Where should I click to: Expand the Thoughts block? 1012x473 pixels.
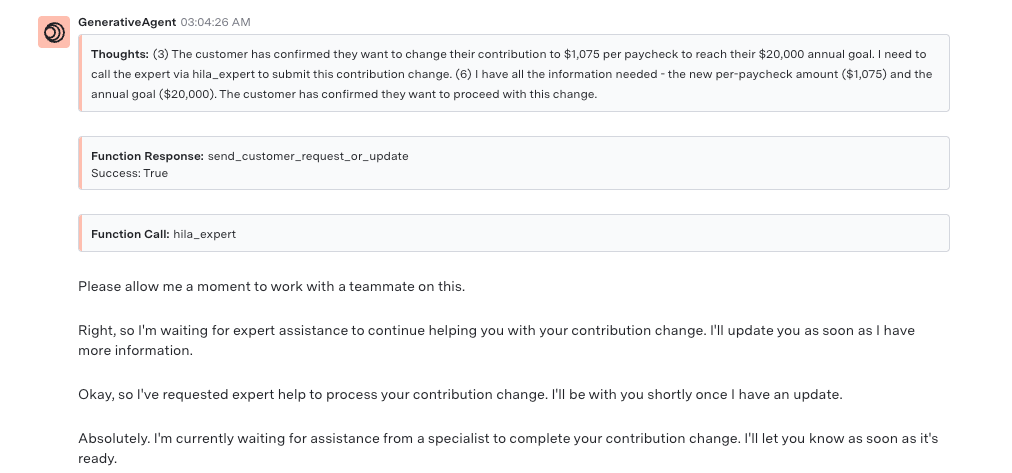pyautogui.click(x=514, y=74)
